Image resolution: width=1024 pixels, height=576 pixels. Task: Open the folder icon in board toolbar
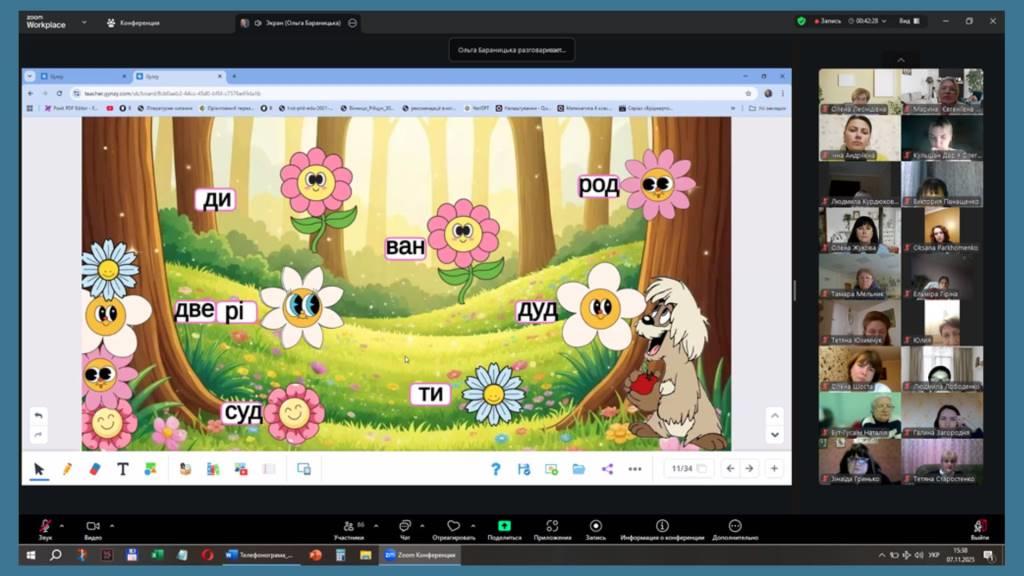click(x=579, y=468)
